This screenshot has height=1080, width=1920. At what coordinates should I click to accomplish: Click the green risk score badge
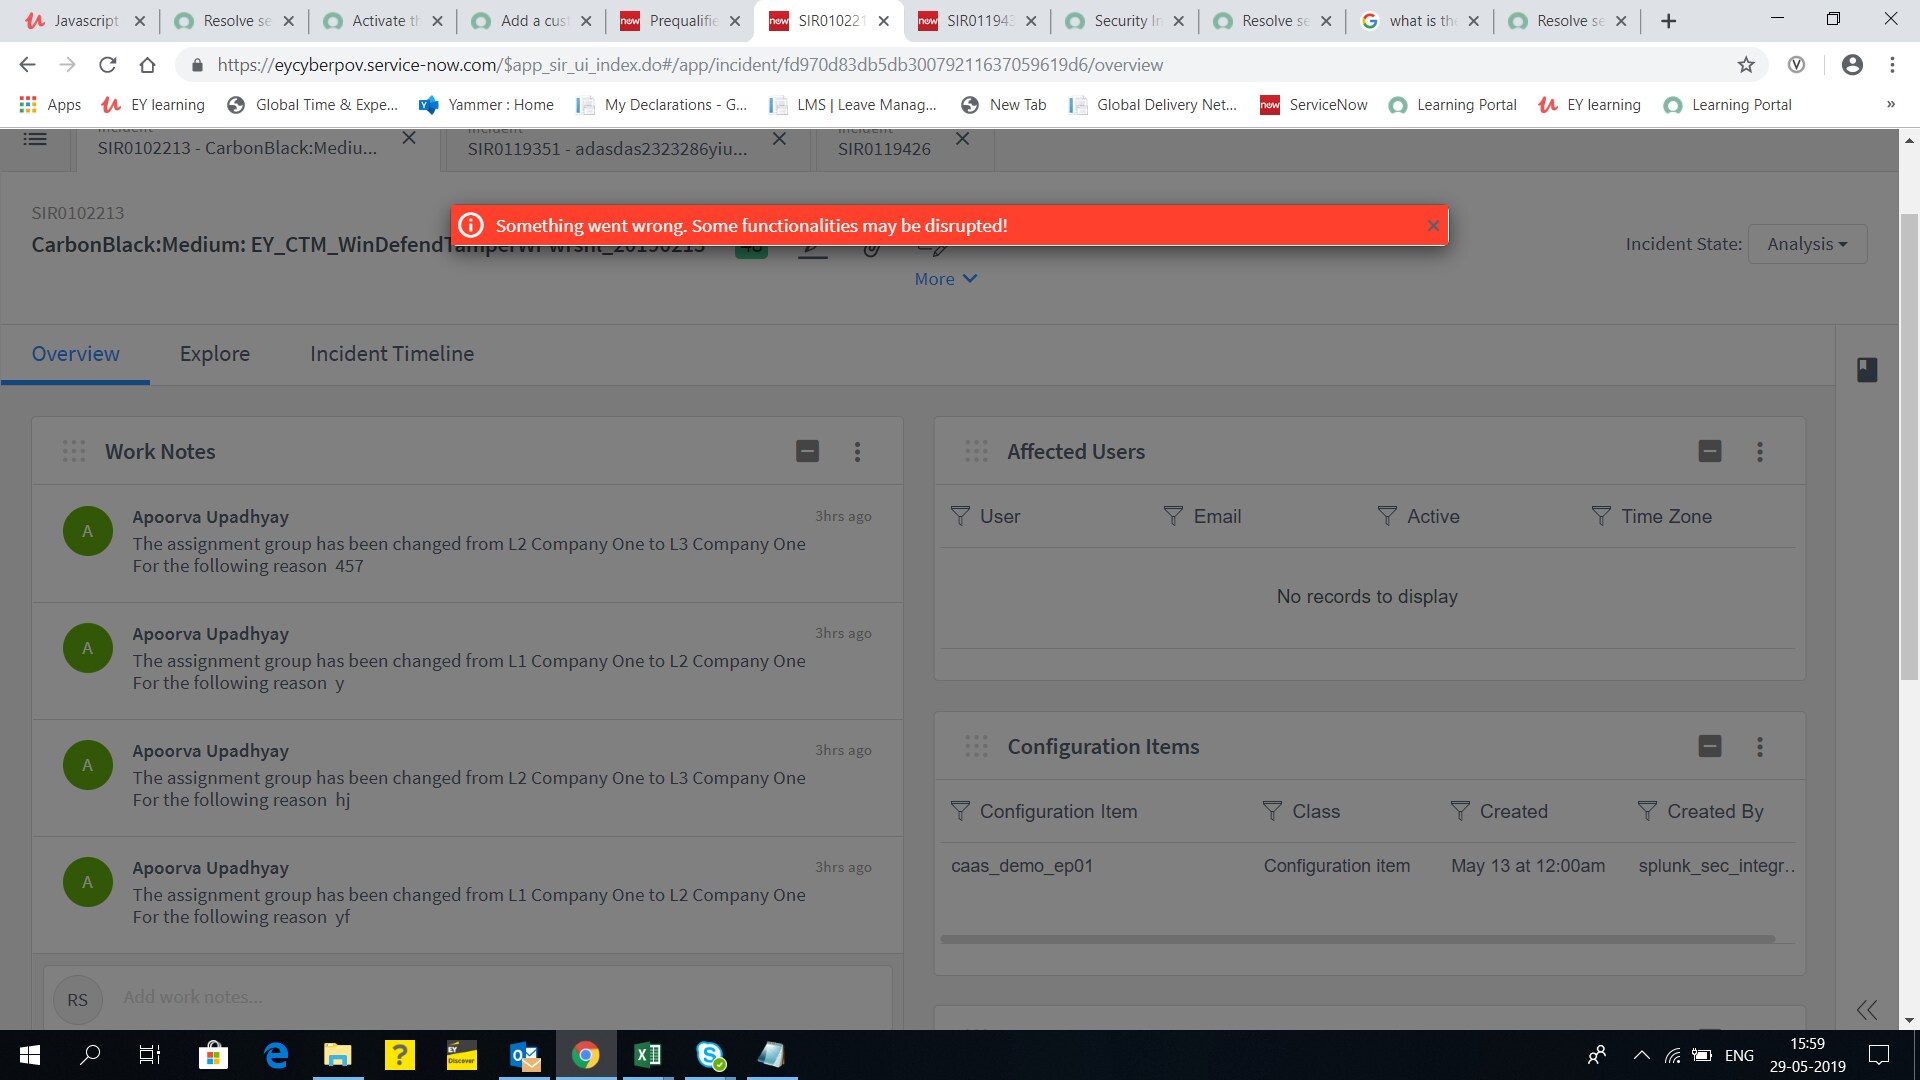point(751,247)
